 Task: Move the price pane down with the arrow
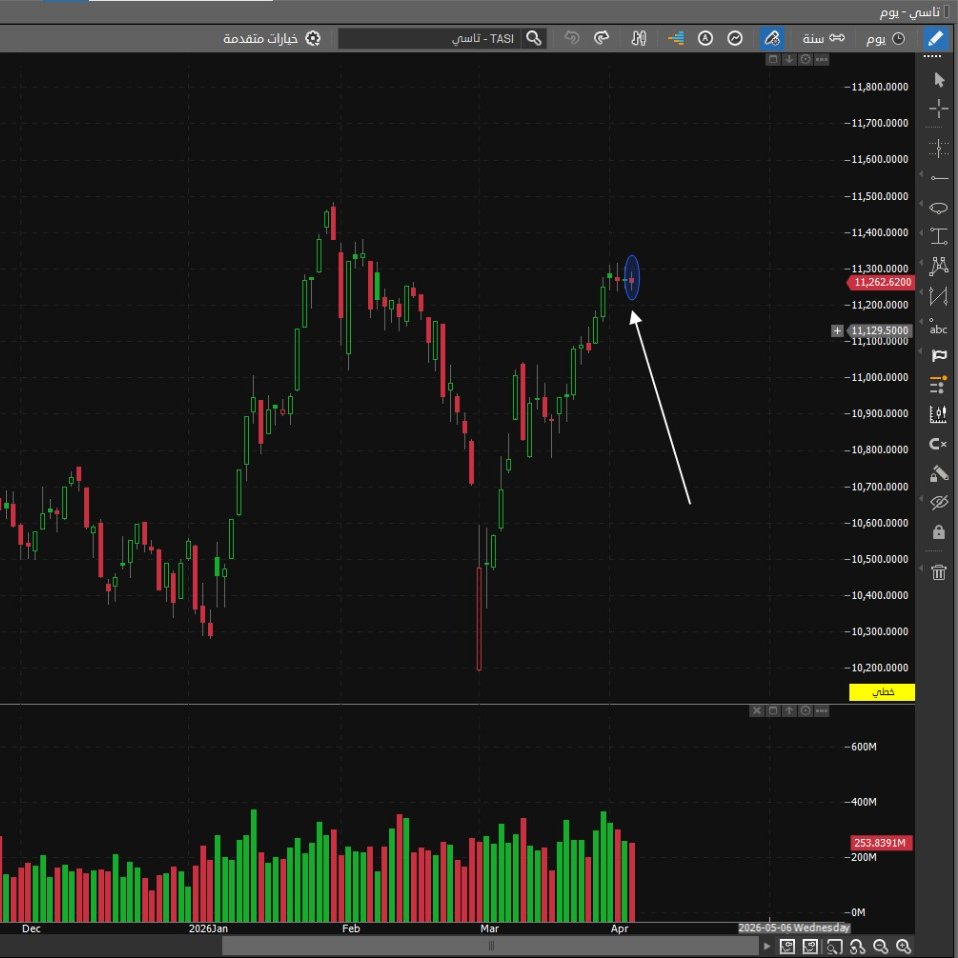tap(789, 59)
